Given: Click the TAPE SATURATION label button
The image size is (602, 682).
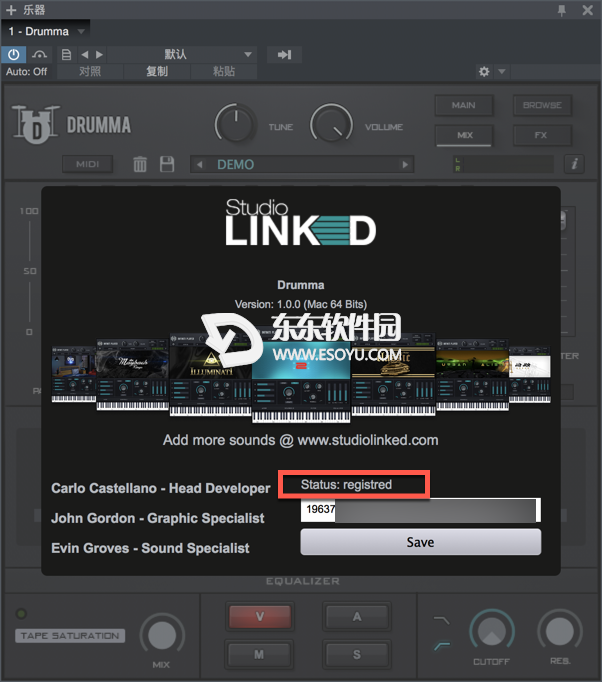Looking at the screenshot, I should [70, 635].
